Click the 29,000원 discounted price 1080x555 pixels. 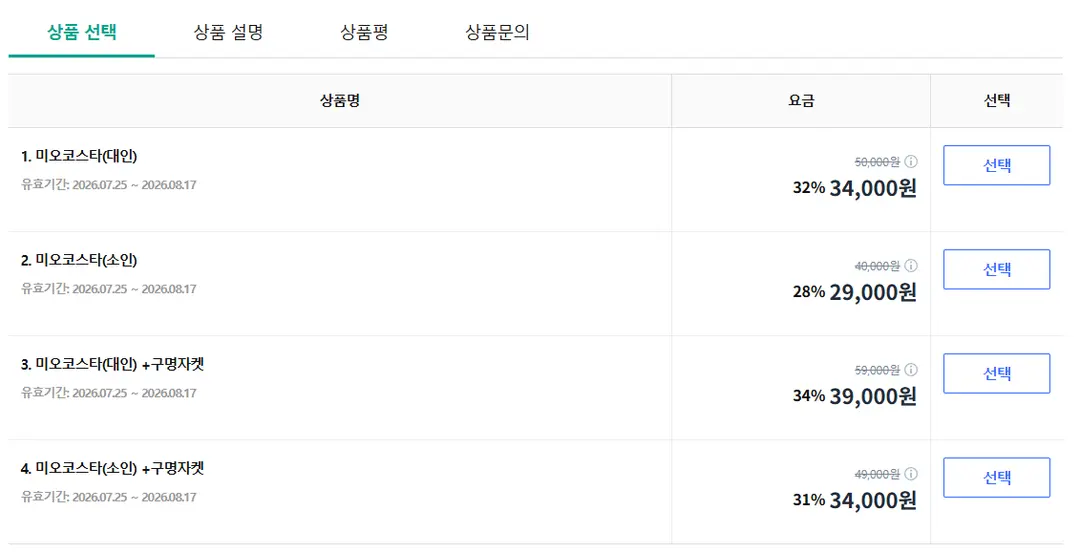(873, 292)
